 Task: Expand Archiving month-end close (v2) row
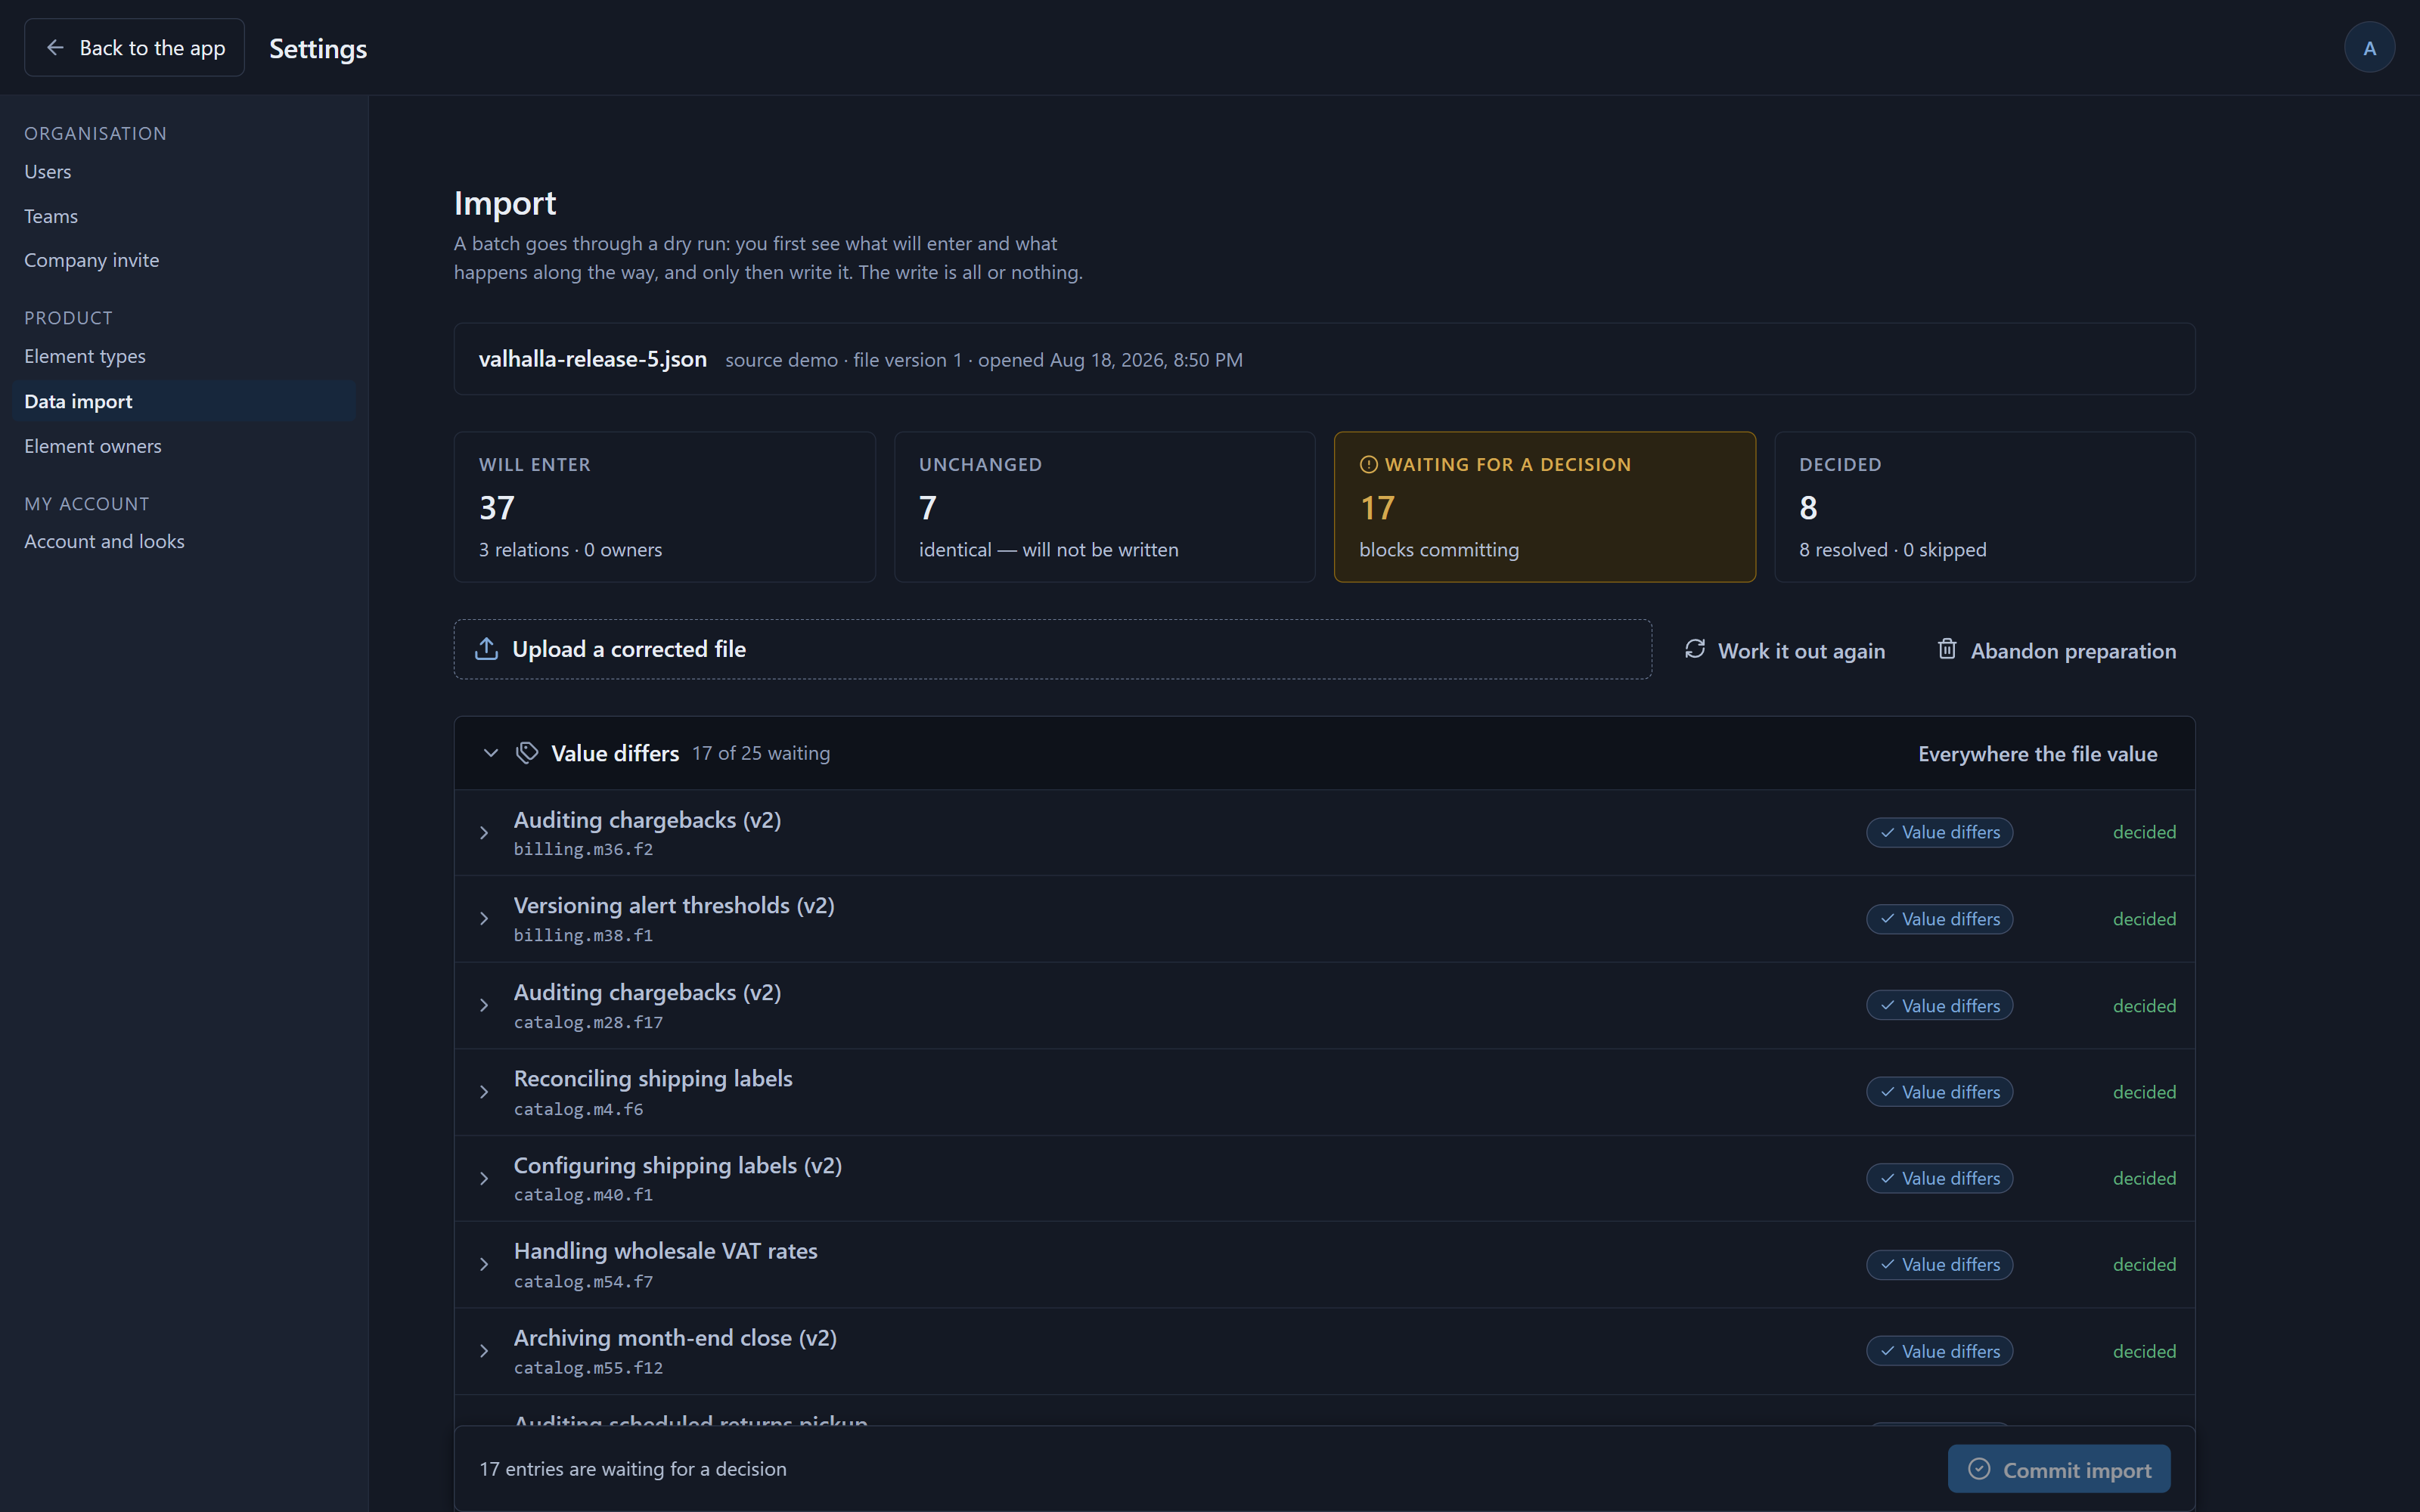484,1351
